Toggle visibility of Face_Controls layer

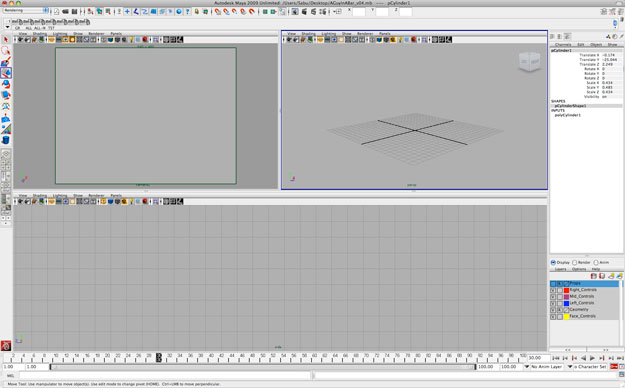tap(553, 316)
